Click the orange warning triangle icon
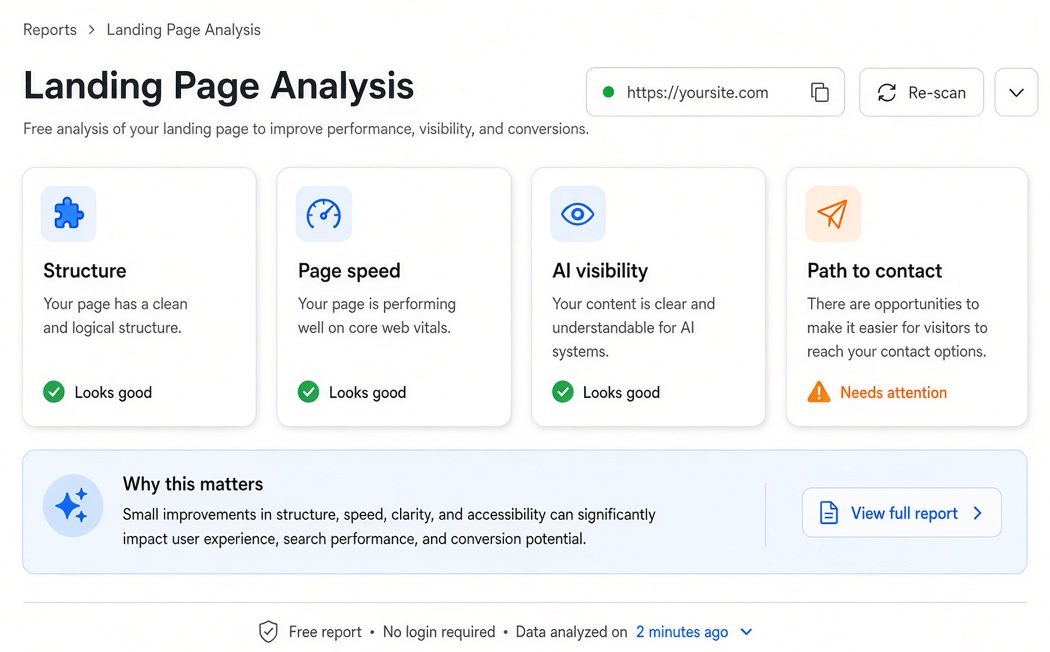This screenshot has height=652, width=1050. tap(818, 392)
